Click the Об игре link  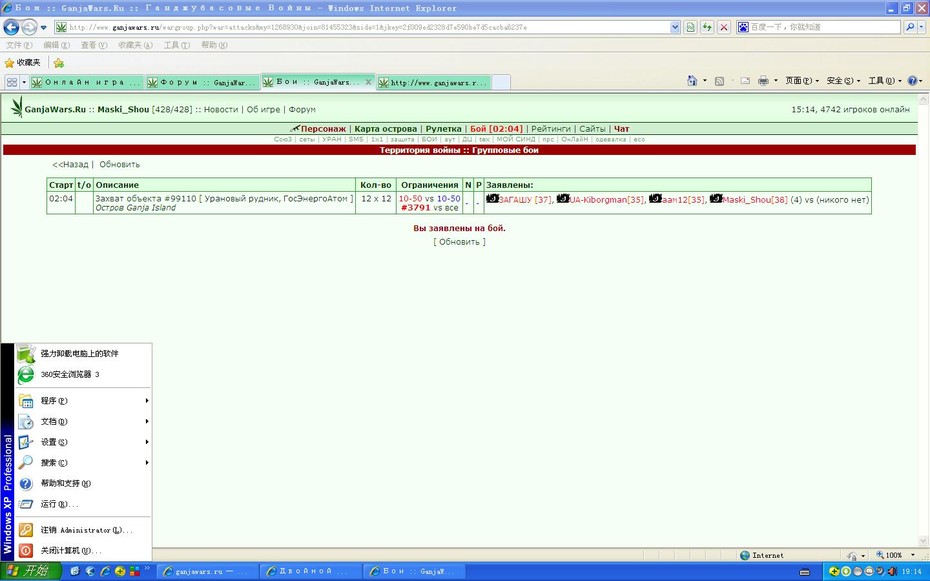point(263,110)
